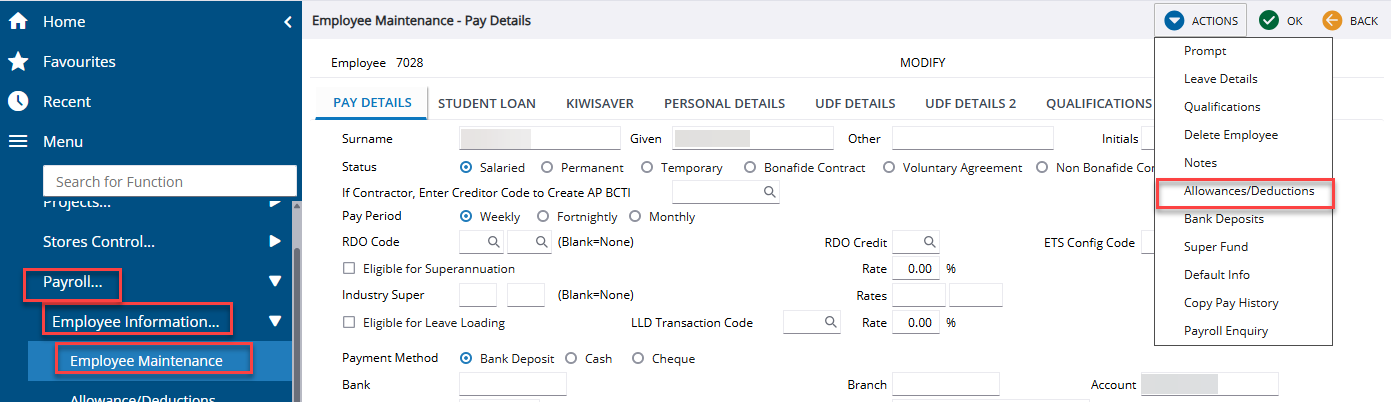
Task: Click the LLD Transaction Code search icon
Action: 830,322
